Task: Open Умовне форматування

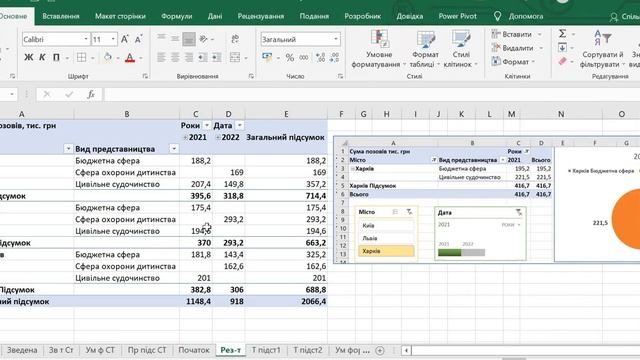Action: (x=378, y=49)
